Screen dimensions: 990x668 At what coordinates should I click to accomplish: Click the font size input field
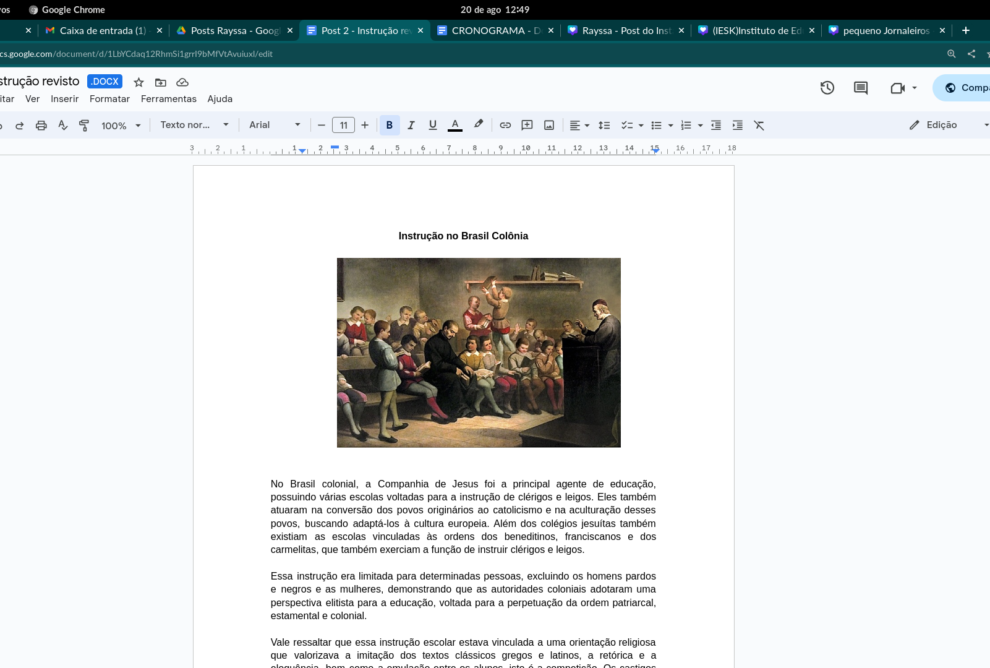(343, 125)
